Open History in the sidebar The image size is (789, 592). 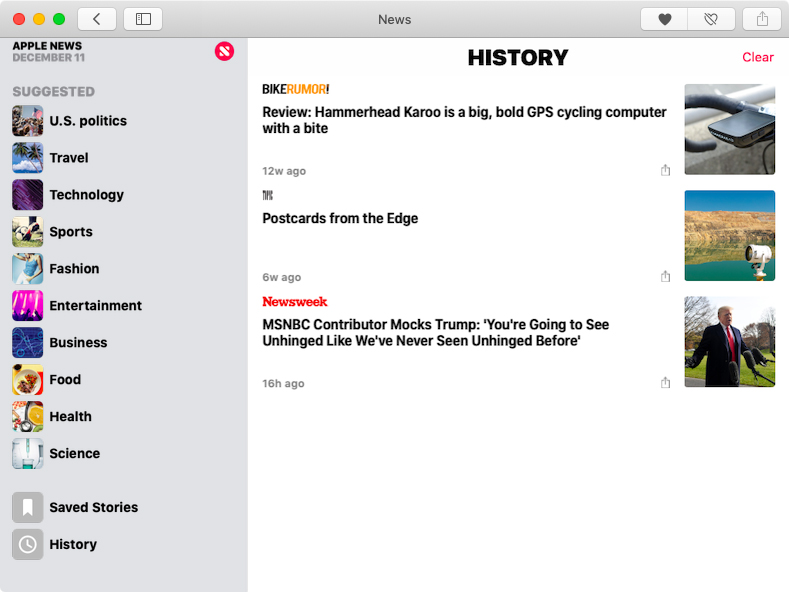(73, 545)
